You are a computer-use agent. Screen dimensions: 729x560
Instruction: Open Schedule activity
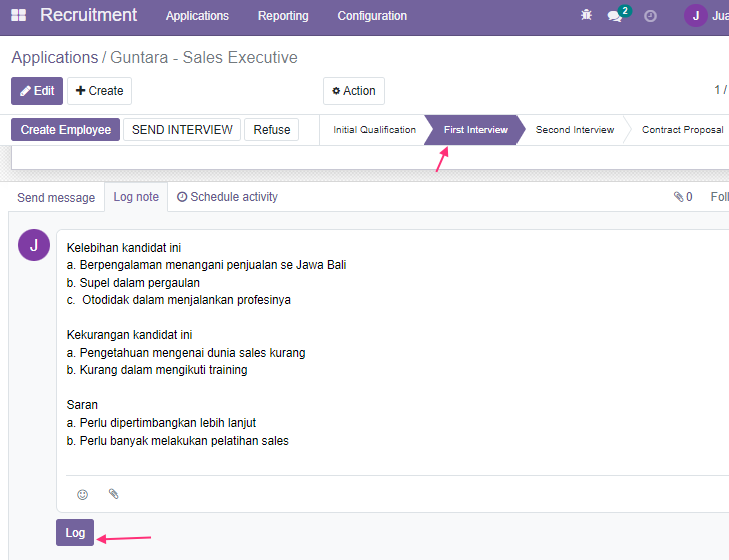[x=227, y=197]
